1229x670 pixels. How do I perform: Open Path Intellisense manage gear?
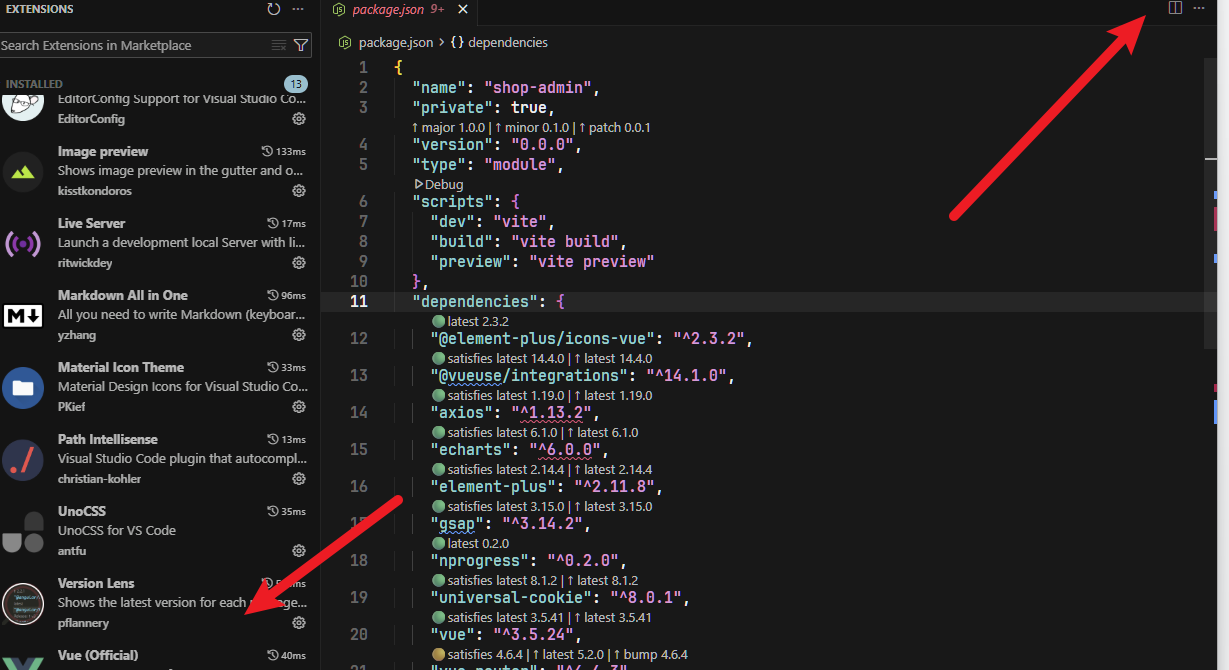tap(298, 479)
